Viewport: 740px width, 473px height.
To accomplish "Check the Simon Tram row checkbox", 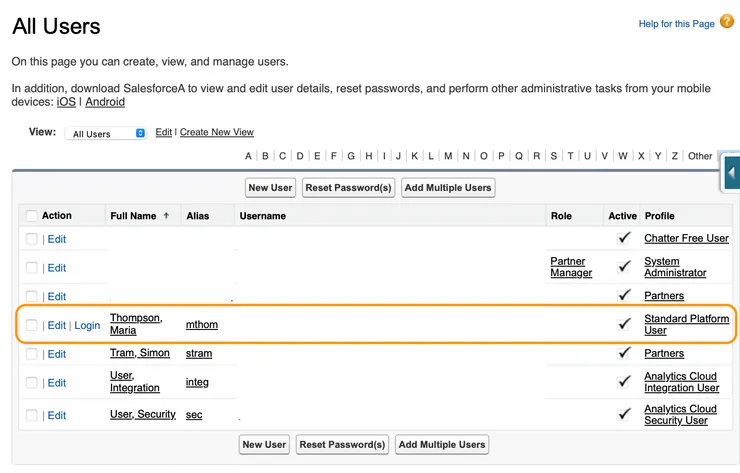I will (32, 354).
